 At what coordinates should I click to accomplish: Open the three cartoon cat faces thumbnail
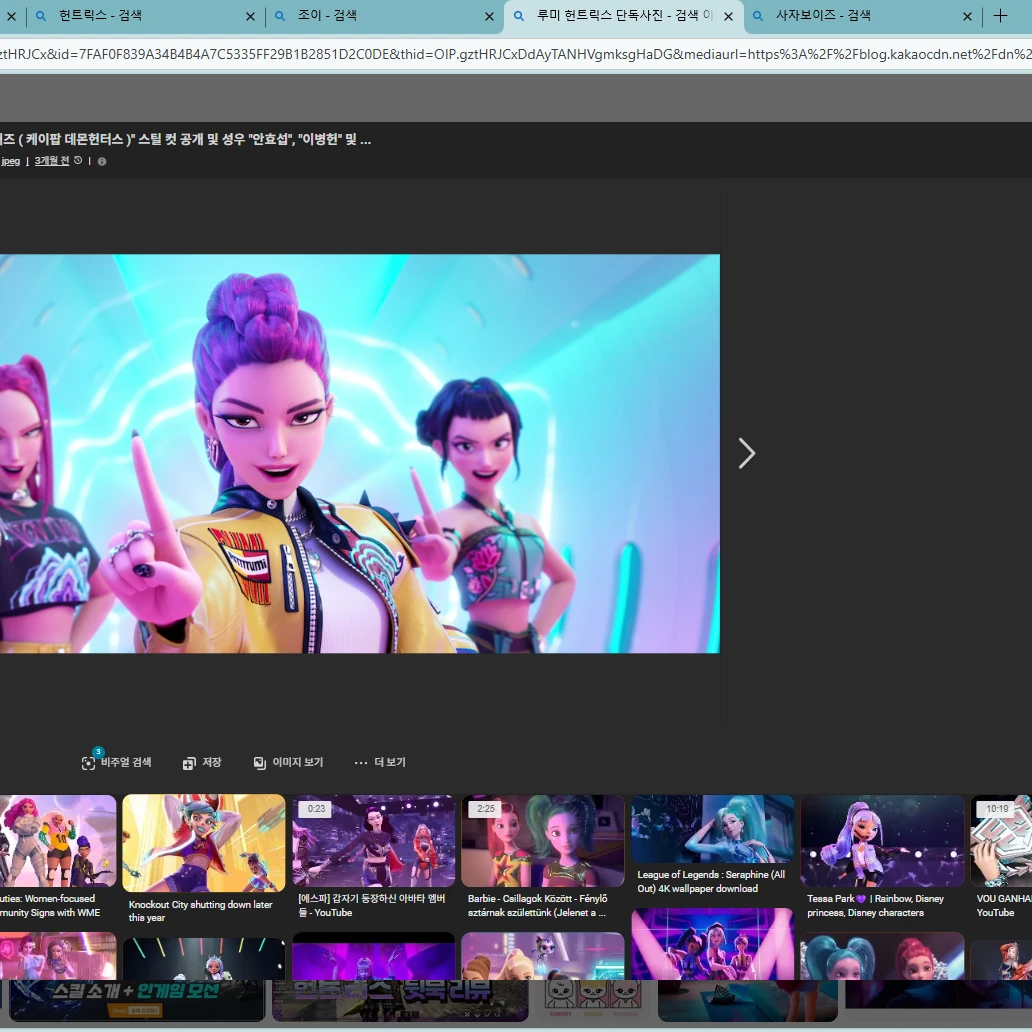[x=593, y=1000]
